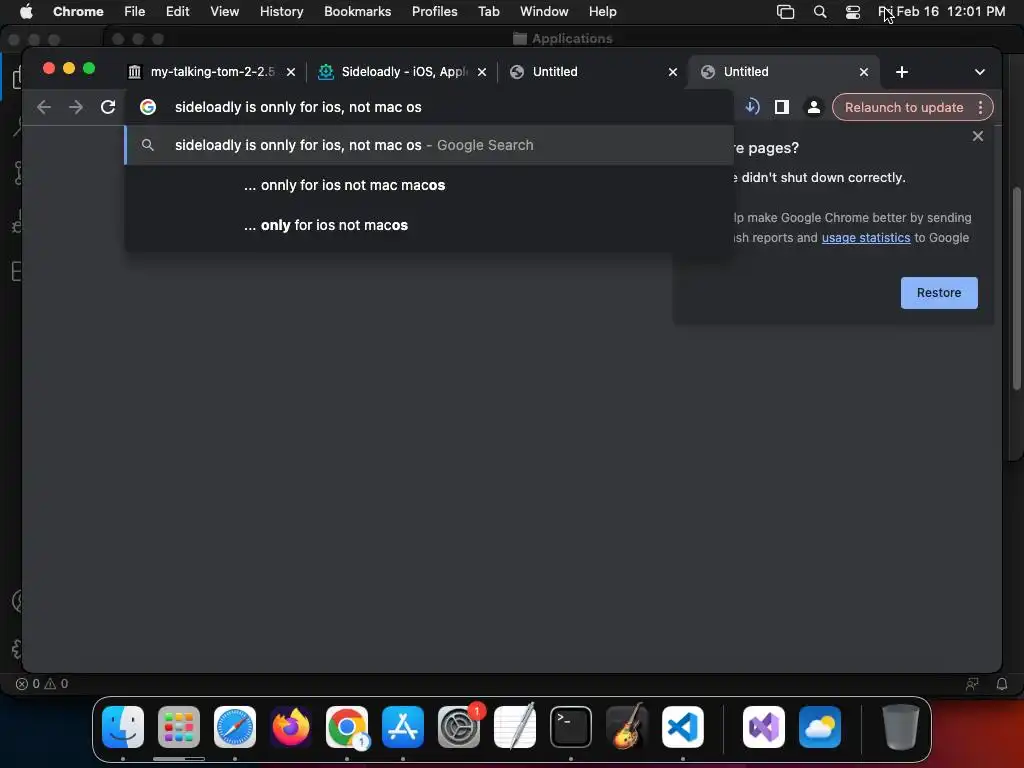
Task: Open the Help menu
Action: click(x=602, y=12)
